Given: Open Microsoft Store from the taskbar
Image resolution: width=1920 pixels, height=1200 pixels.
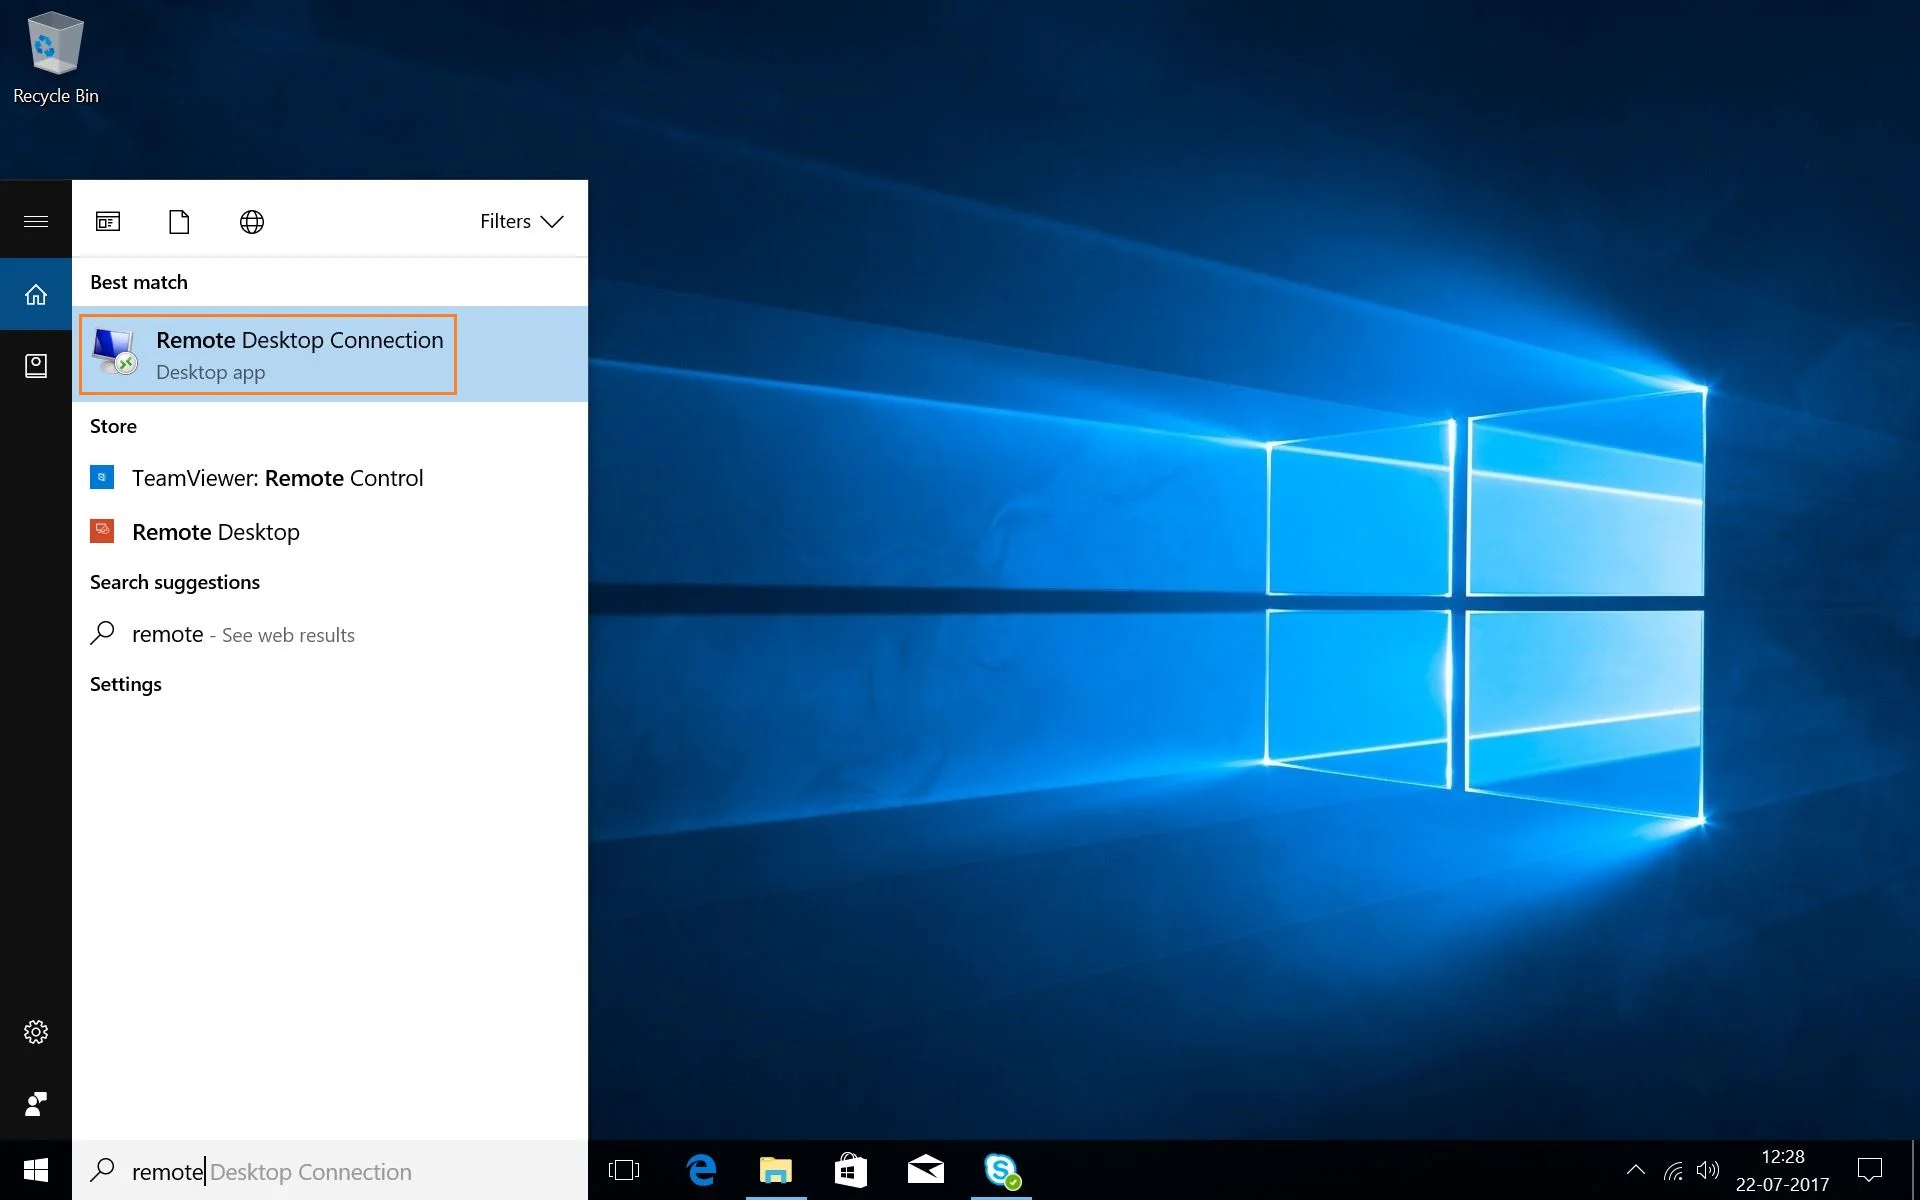Looking at the screenshot, I should (x=851, y=1170).
